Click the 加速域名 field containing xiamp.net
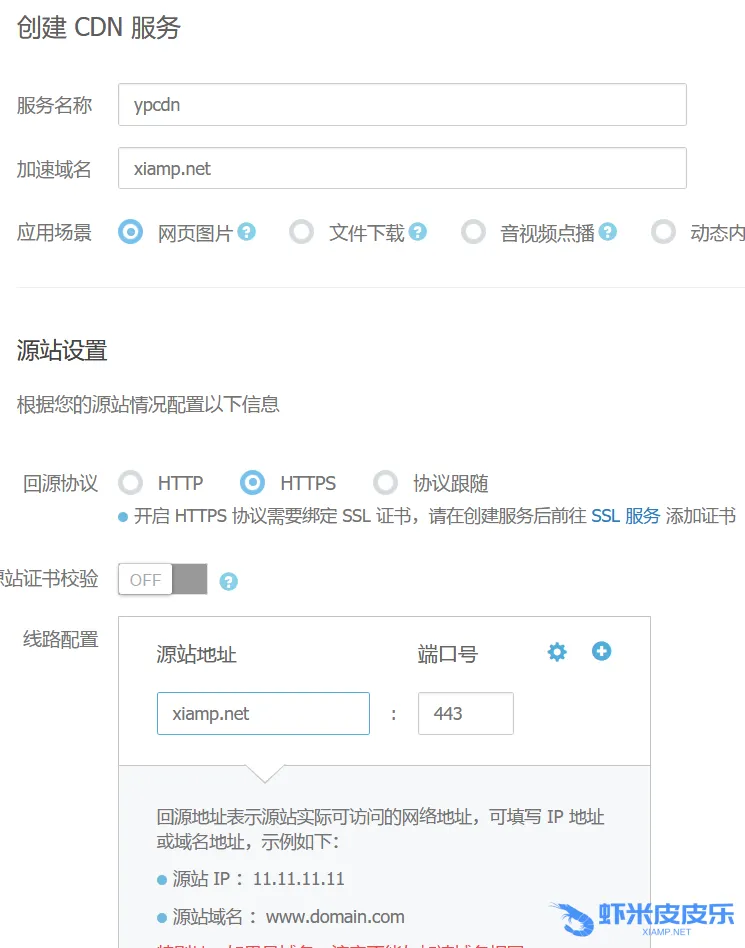 pyautogui.click(x=401, y=168)
